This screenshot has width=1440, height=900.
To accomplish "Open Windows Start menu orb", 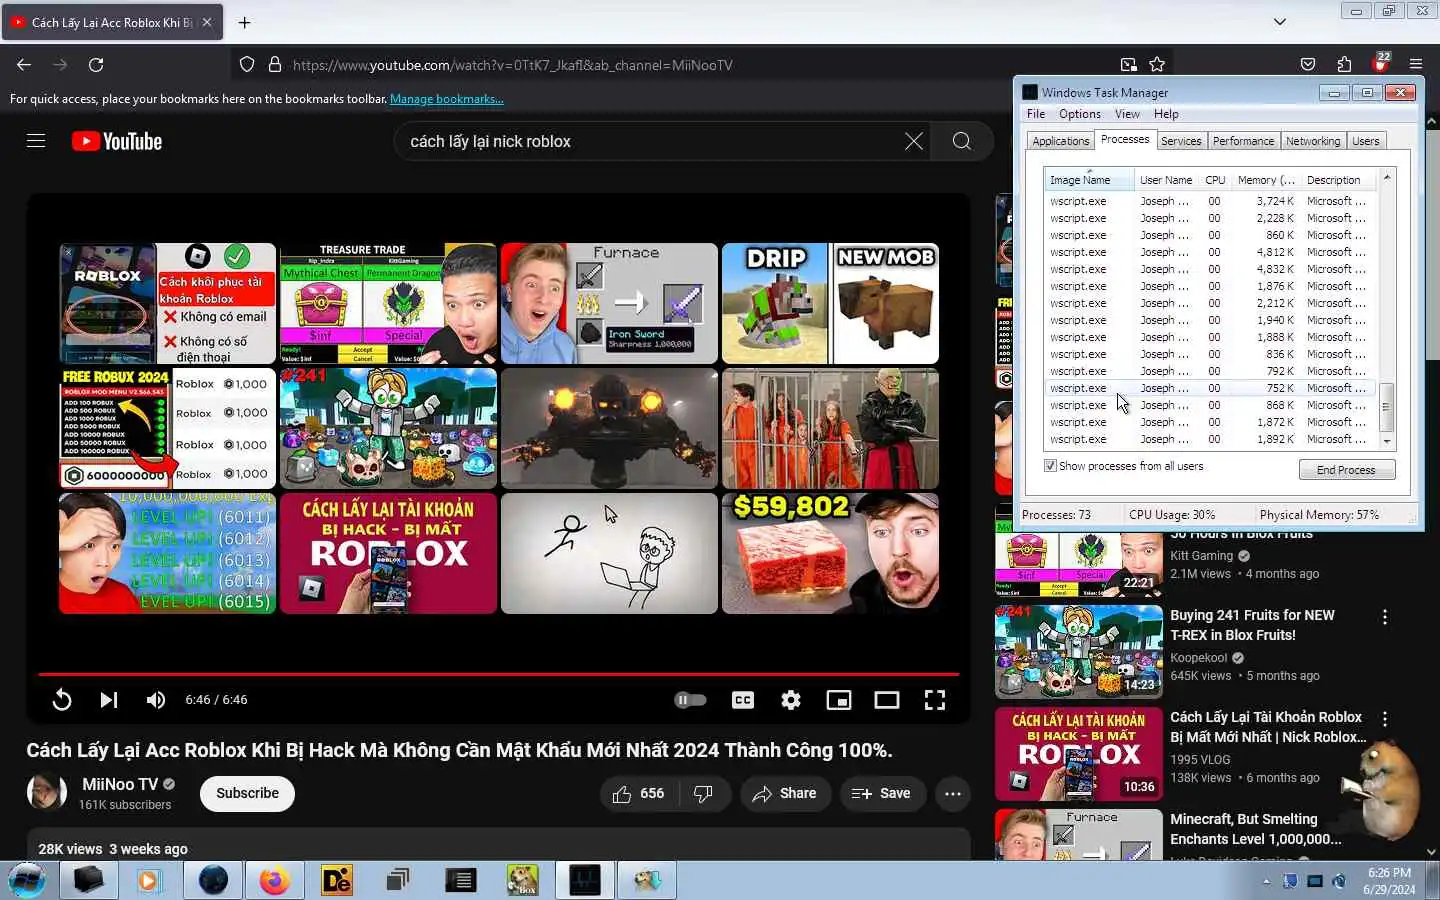I will [27, 880].
